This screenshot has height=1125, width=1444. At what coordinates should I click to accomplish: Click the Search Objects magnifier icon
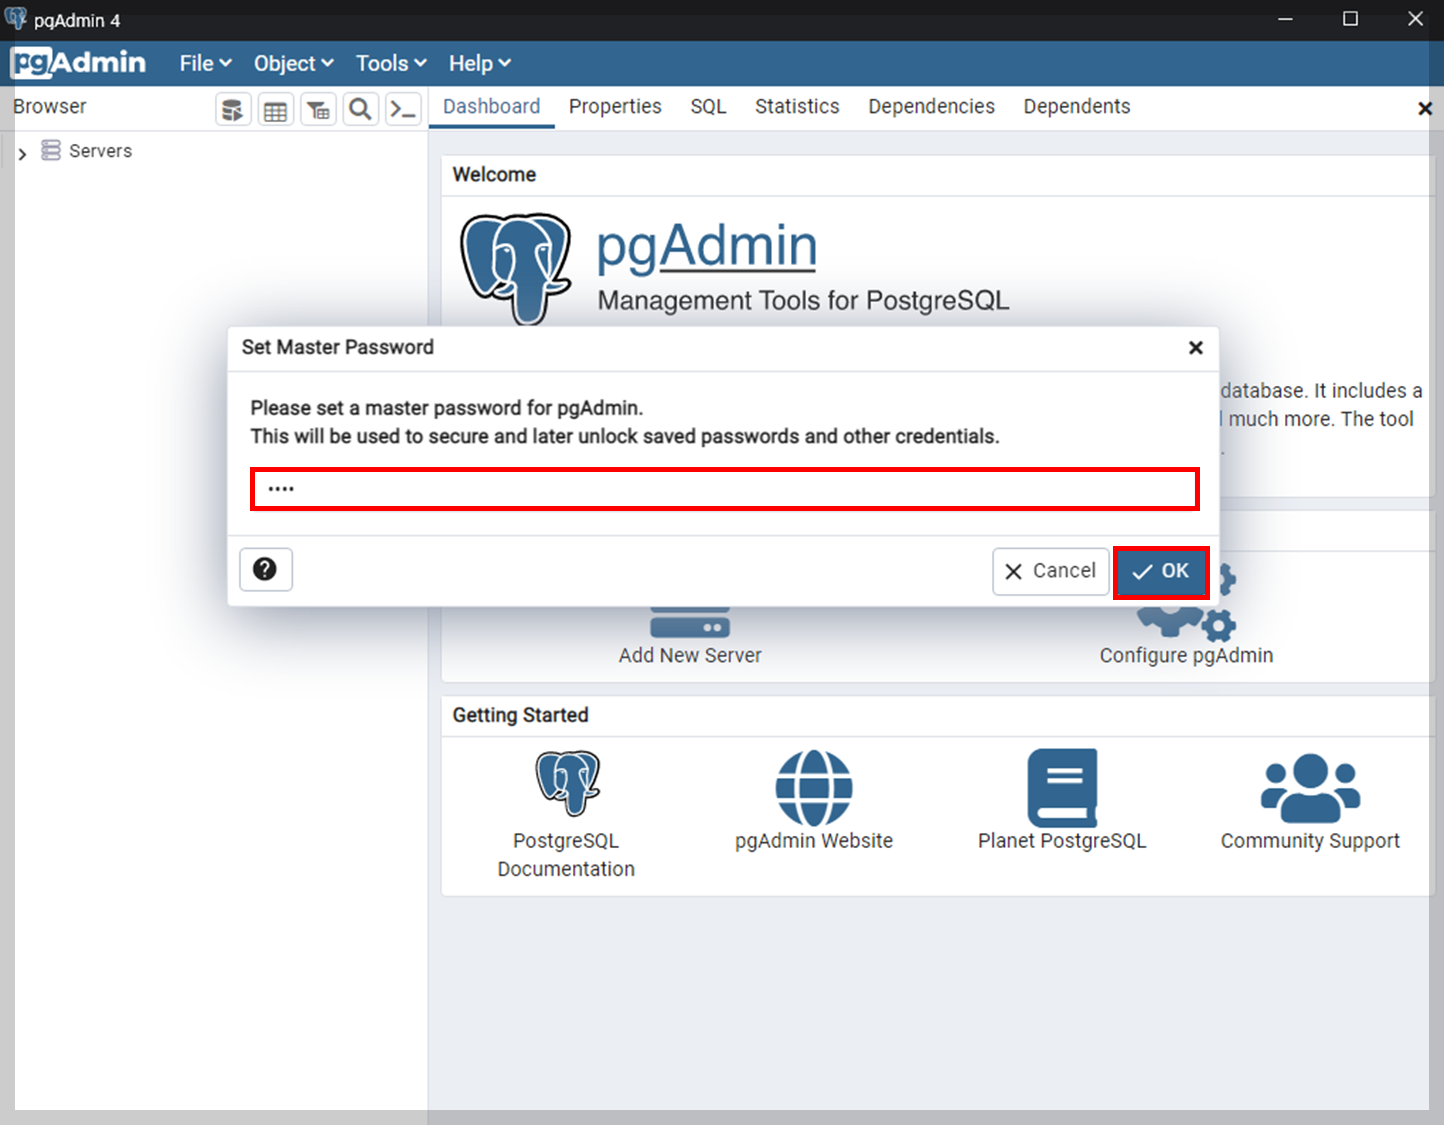click(x=360, y=109)
